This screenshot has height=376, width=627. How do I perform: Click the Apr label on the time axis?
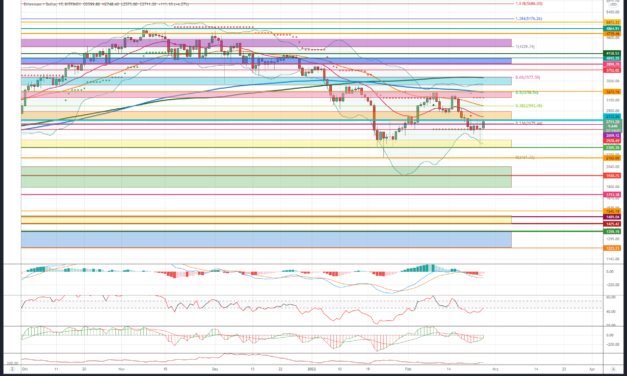coord(592,369)
